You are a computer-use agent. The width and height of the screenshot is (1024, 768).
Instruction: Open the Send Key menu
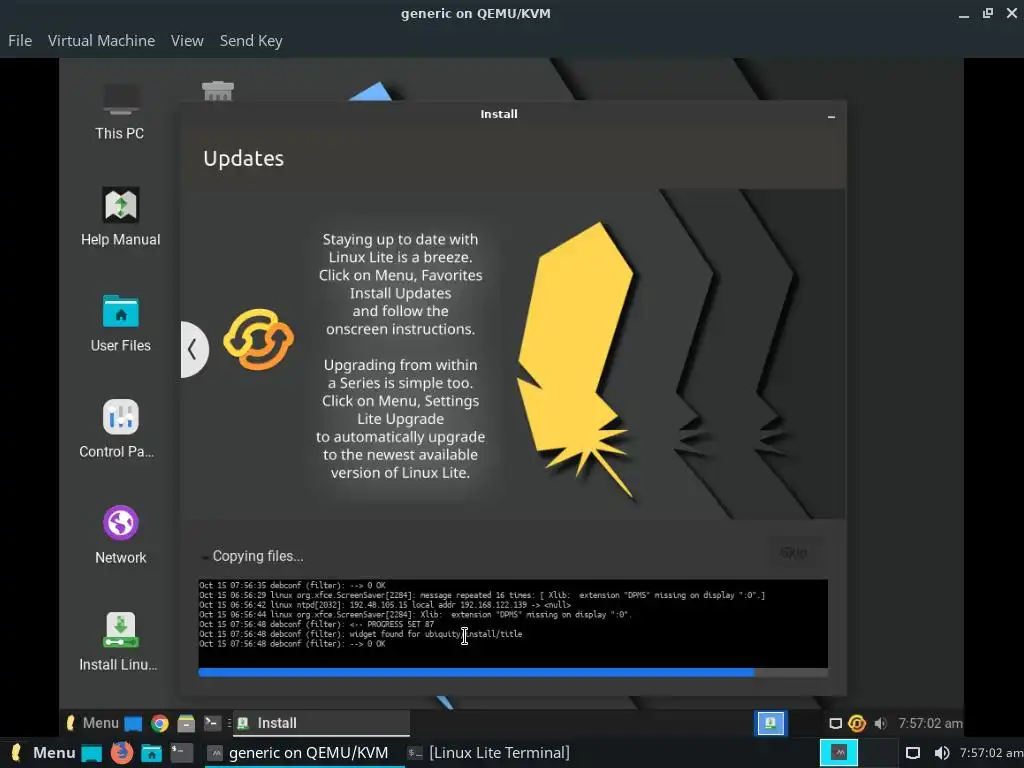251,40
